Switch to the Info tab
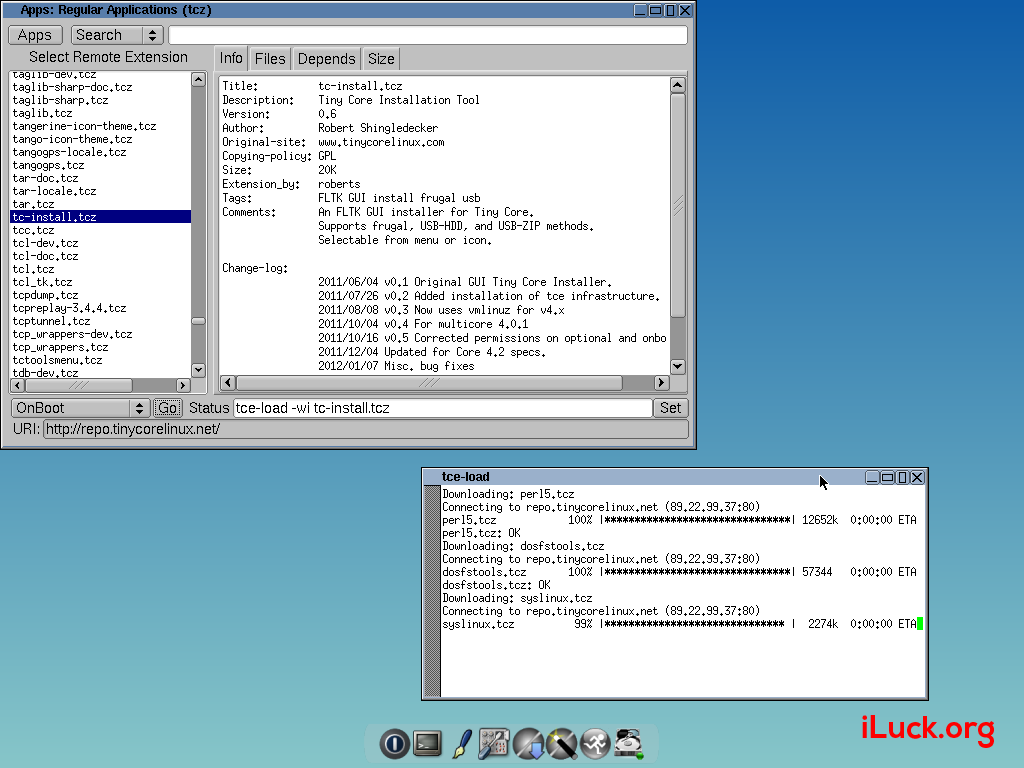 coord(231,59)
